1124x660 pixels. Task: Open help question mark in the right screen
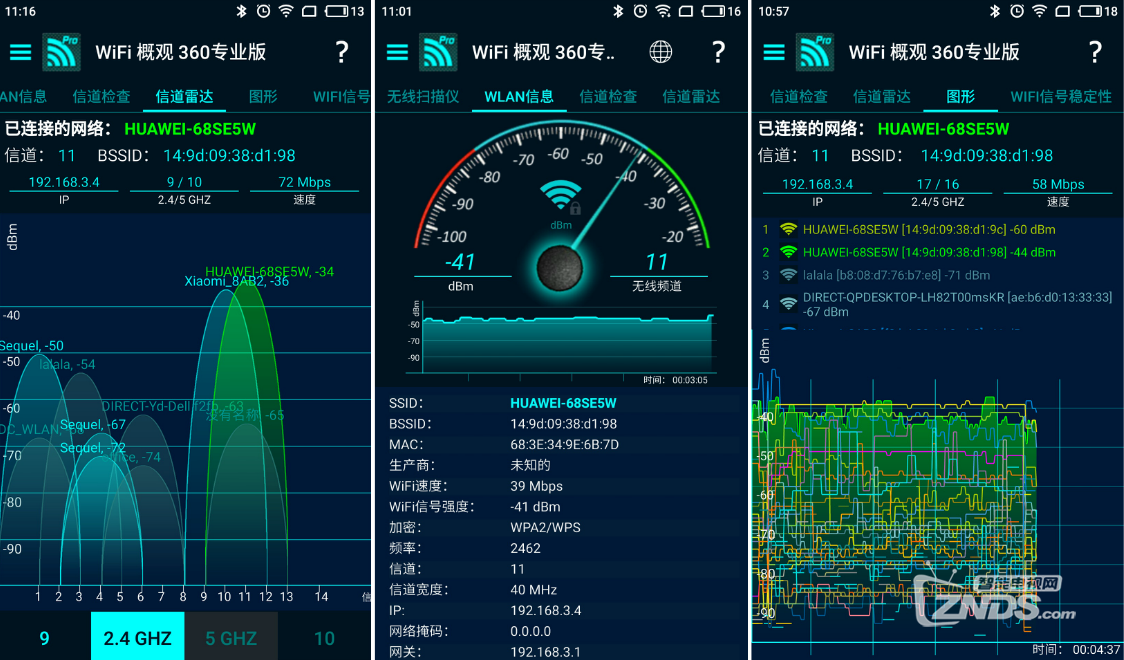click(x=1095, y=52)
